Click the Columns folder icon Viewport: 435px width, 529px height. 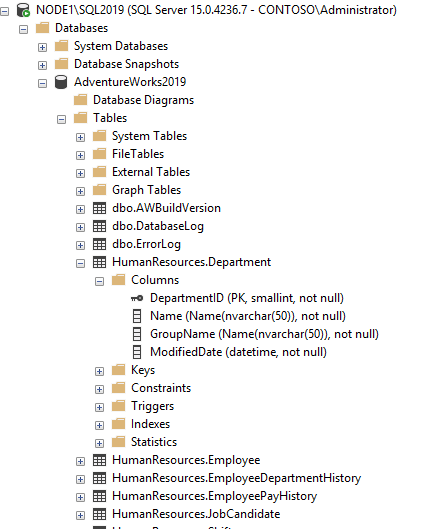tap(118, 280)
